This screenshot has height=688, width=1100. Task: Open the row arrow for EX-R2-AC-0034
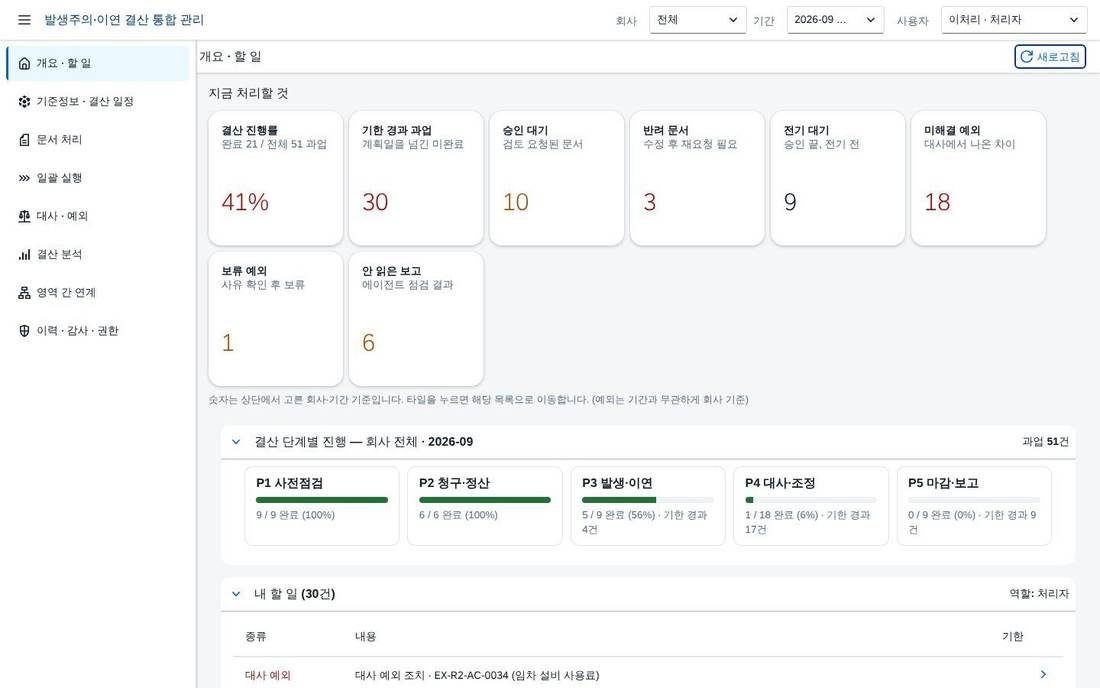click(1043, 675)
